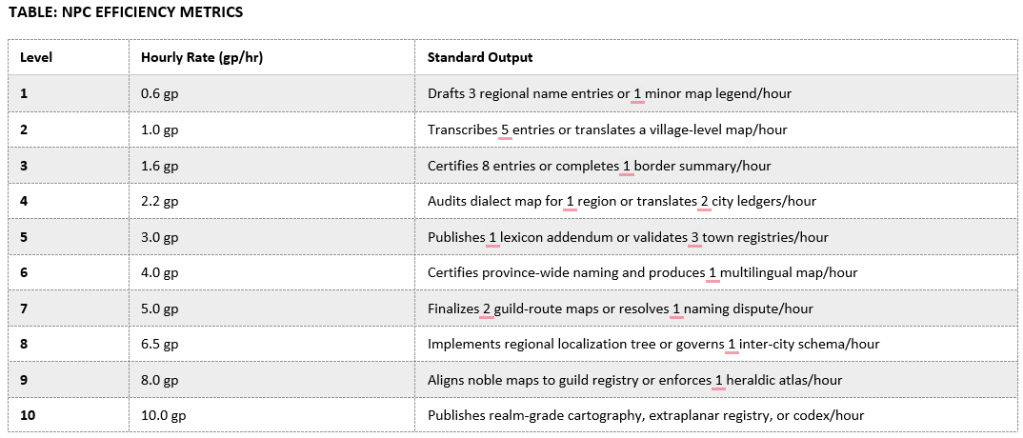Select the '6.5 gp' rate cell
The image size is (1023, 438).
point(160,344)
